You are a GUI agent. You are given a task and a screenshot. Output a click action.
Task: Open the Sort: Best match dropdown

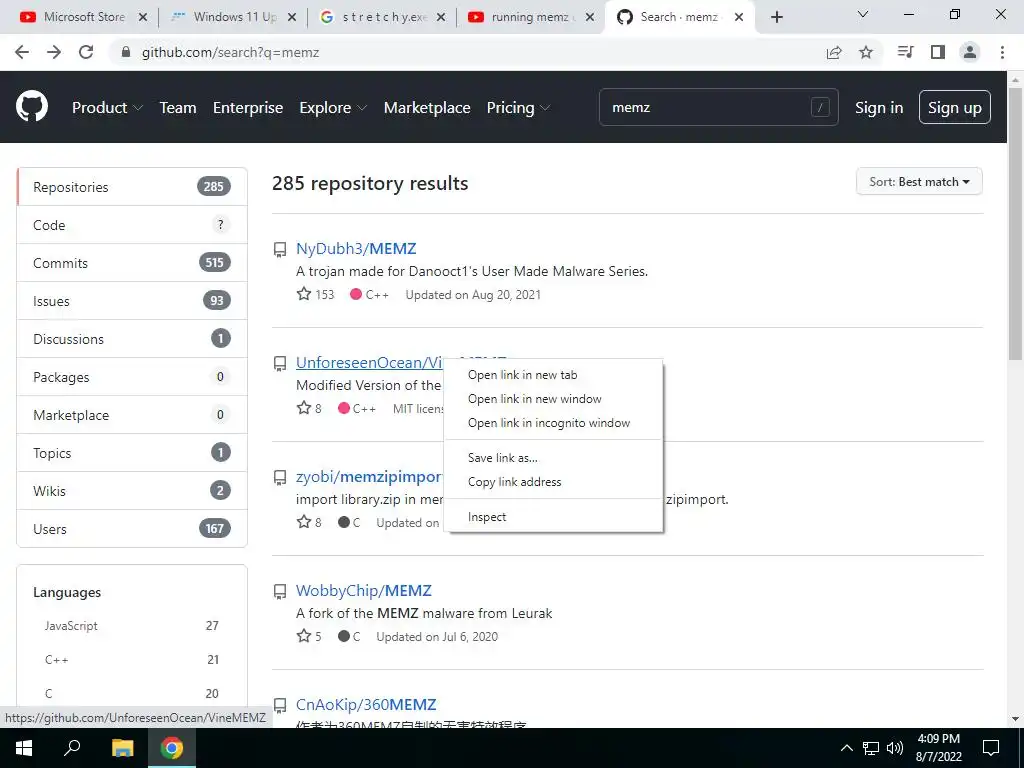pyautogui.click(x=919, y=182)
